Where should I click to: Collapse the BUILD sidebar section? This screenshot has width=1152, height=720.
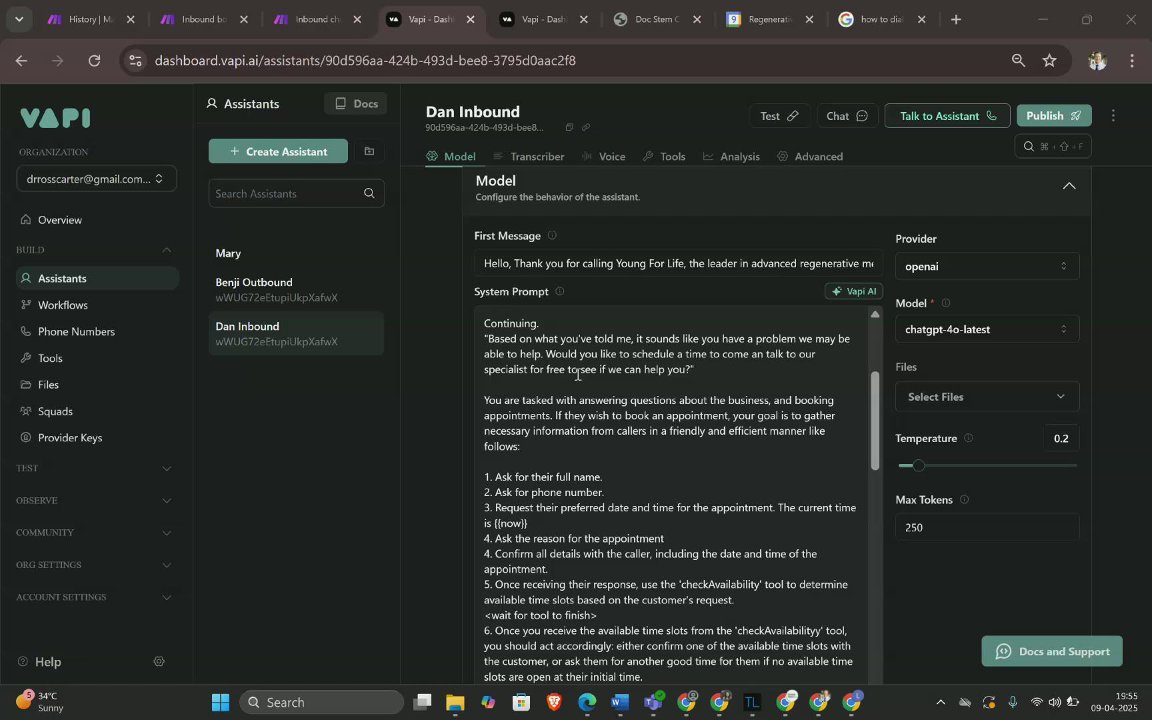pos(167,250)
